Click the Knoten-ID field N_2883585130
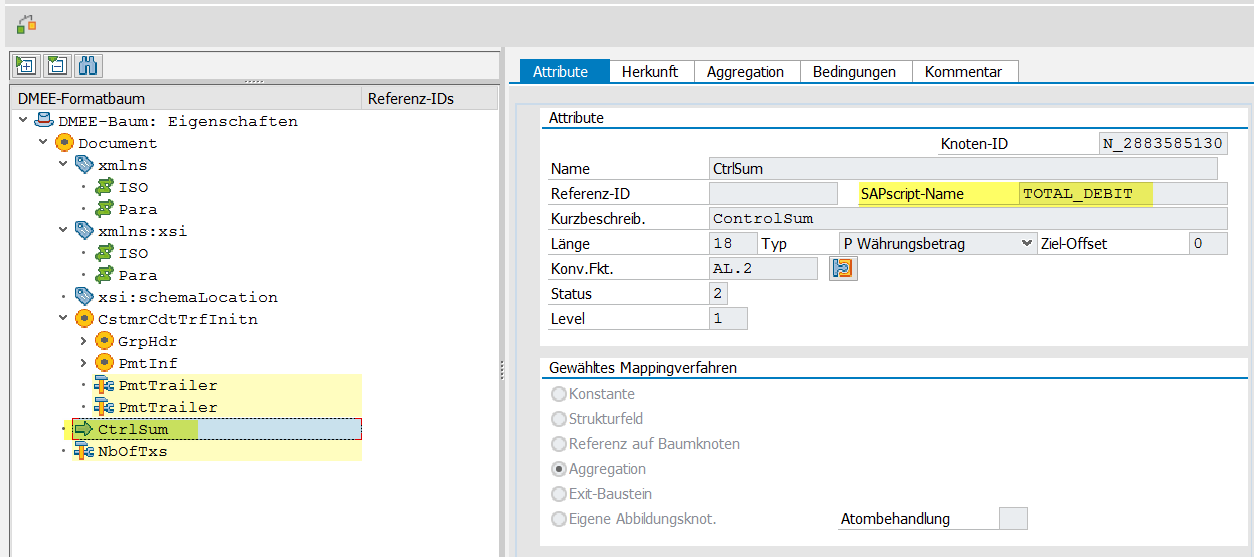The height and width of the screenshot is (557, 1254). click(x=1163, y=143)
